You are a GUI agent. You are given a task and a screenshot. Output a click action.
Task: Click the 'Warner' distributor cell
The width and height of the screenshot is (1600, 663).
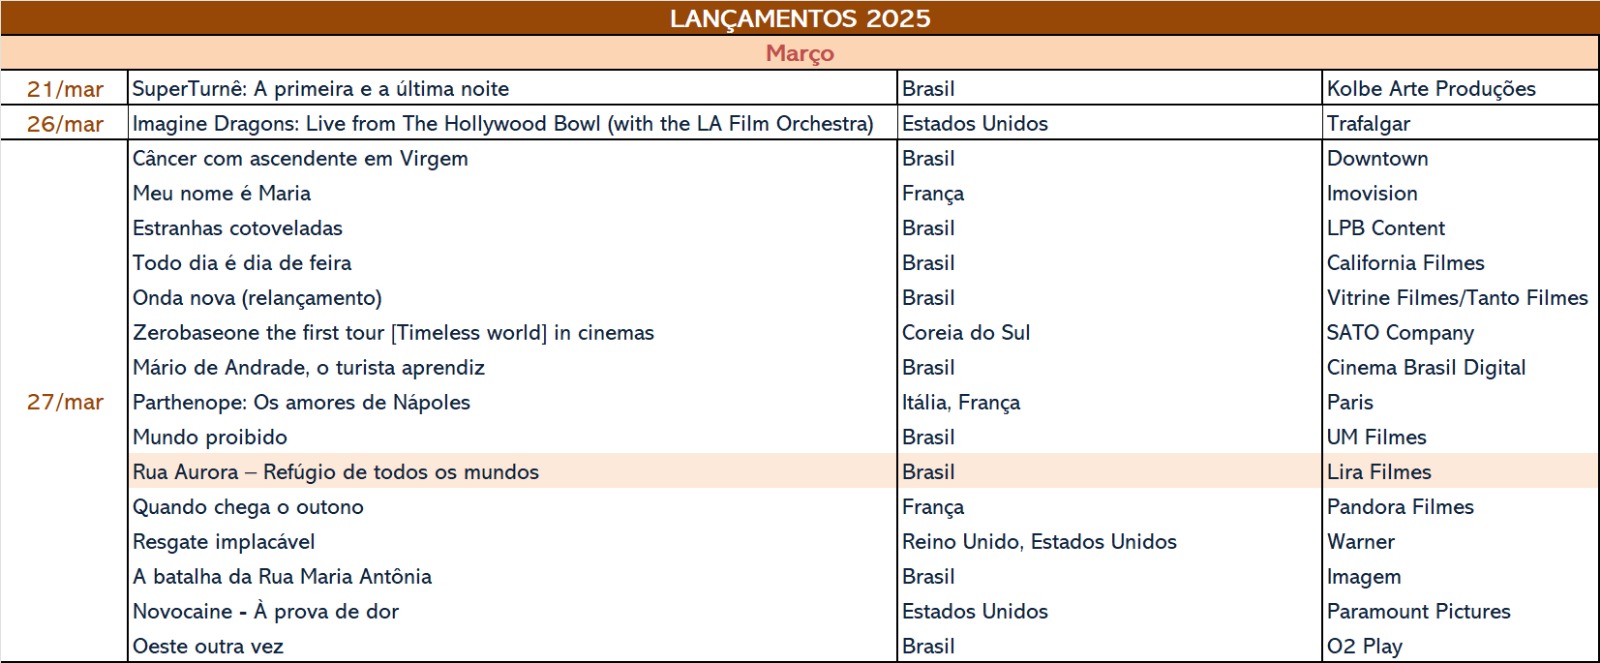1360,542
